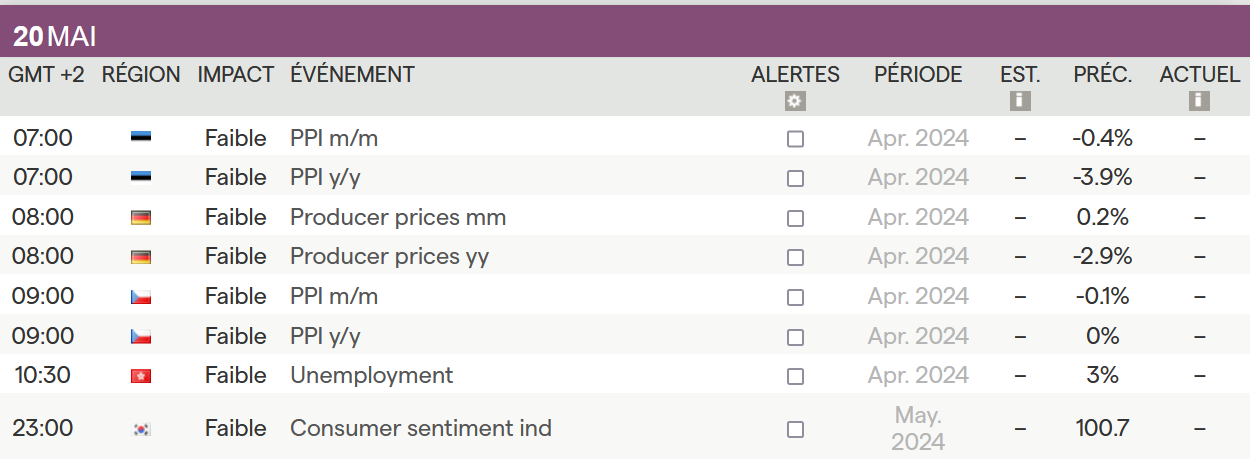
Task: Click the IMPACT column header
Action: pyautogui.click(x=235, y=74)
